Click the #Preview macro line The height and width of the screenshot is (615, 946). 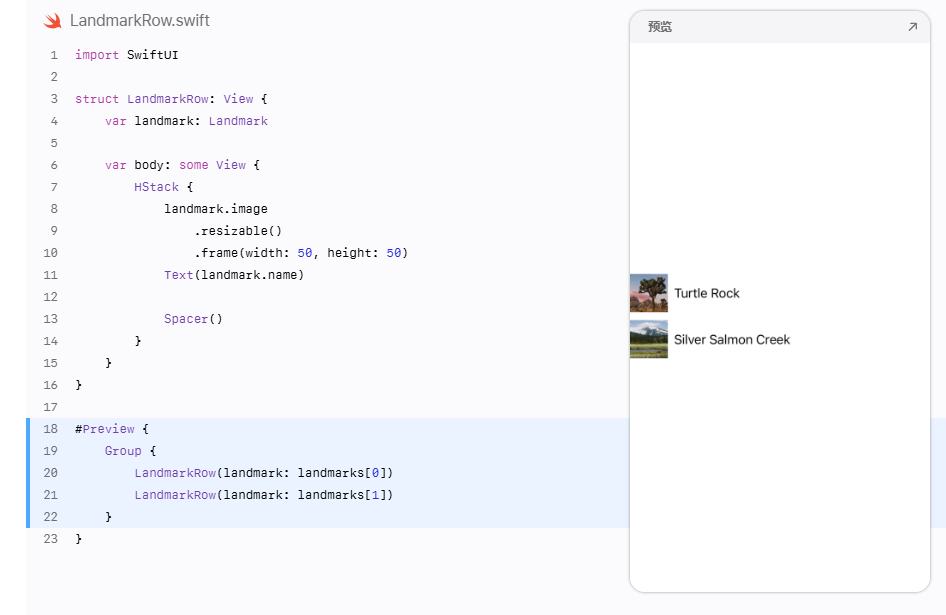[x=112, y=429]
